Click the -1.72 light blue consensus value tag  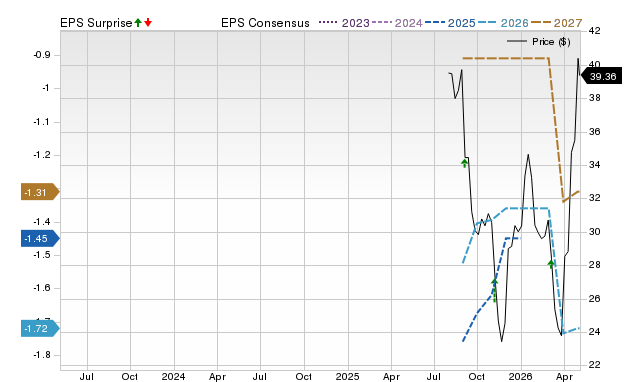[x=40, y=329]
